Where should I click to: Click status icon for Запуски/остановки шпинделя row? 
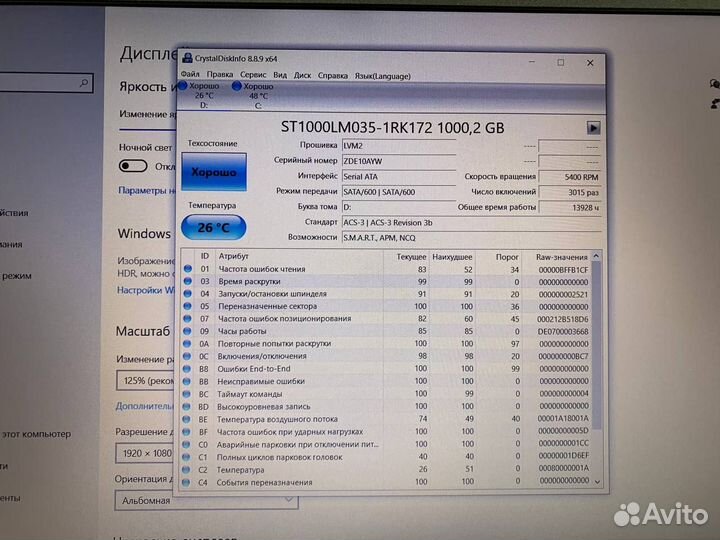[x=187, y=293]
